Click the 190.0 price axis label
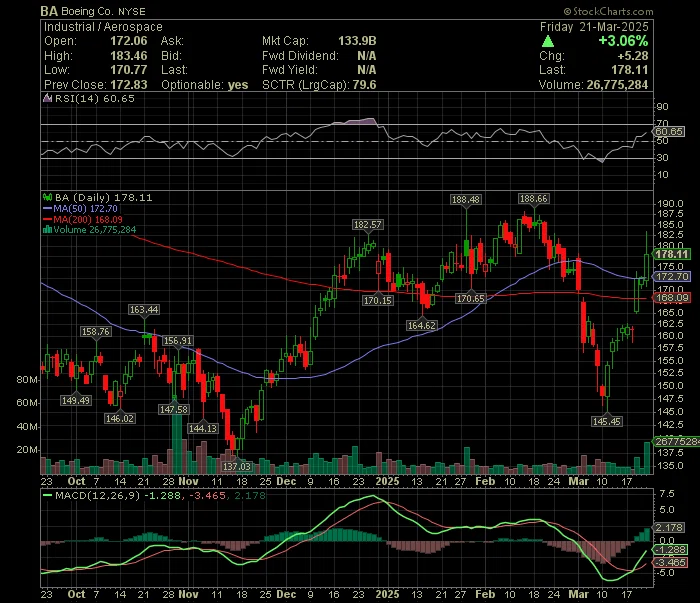700x603 pixels. tap(671, 204)
